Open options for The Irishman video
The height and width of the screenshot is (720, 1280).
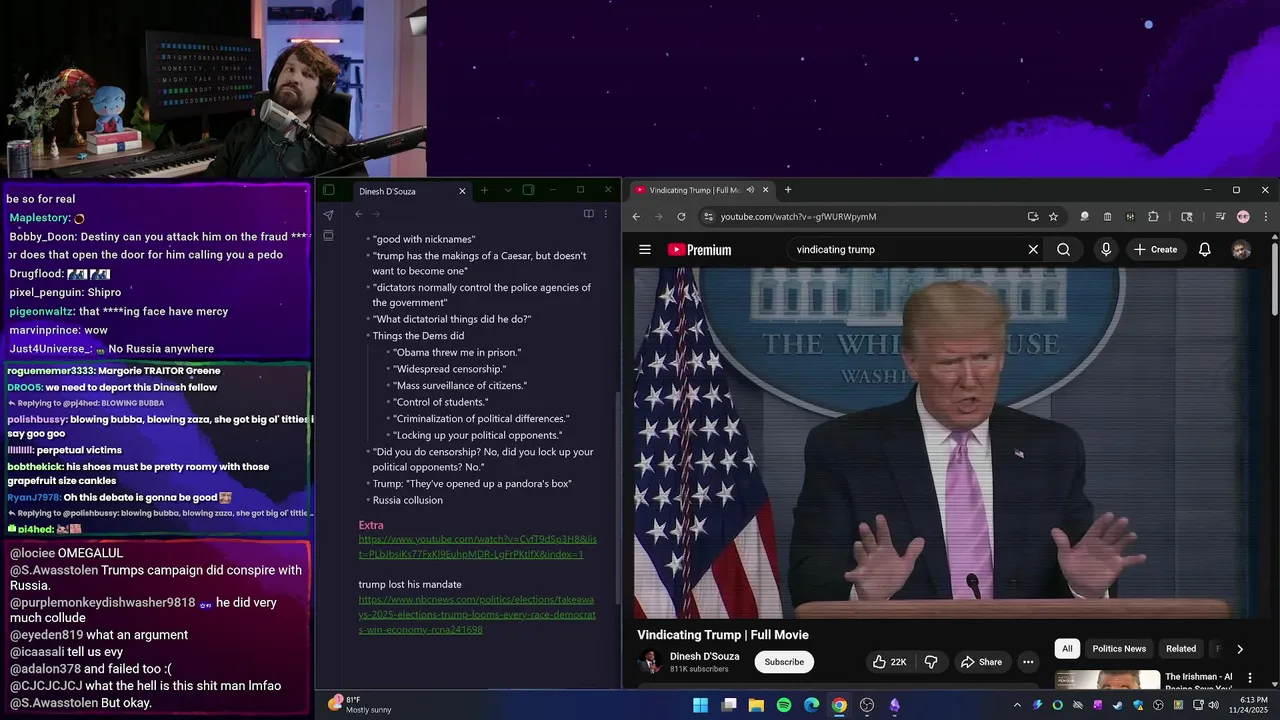[1249, 678]
